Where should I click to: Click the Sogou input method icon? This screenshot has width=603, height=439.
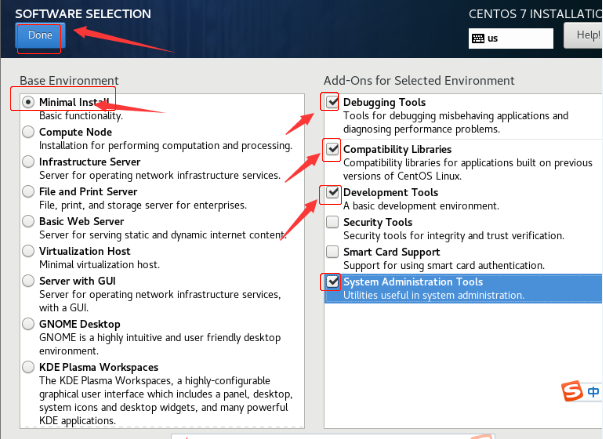(x=572, y=391)
